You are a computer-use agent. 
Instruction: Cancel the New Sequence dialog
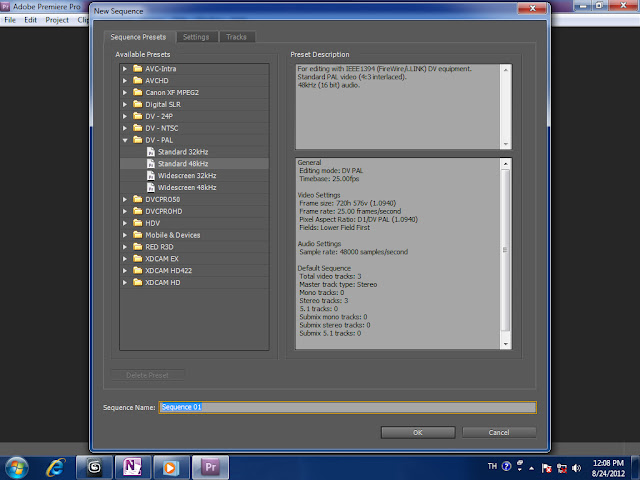[499, 433]
